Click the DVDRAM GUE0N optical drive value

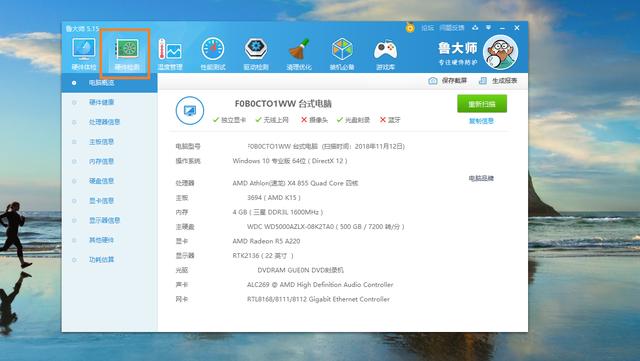click(x=300, y=270)
